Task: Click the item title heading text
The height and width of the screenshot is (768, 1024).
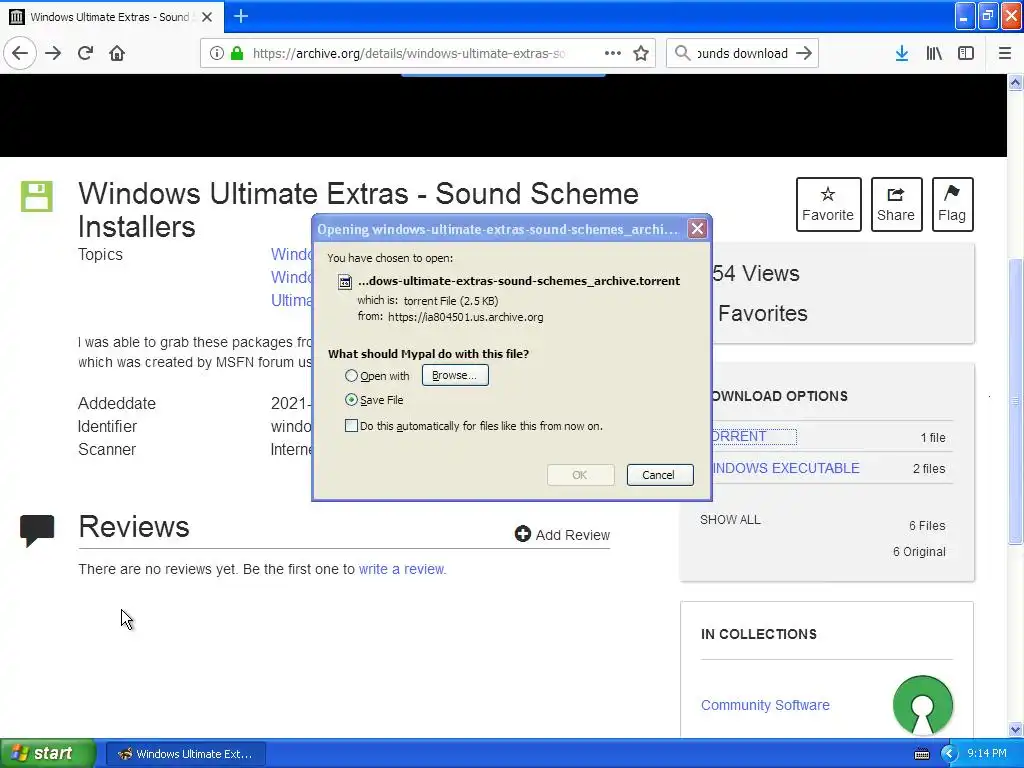Action: (358, 210)
